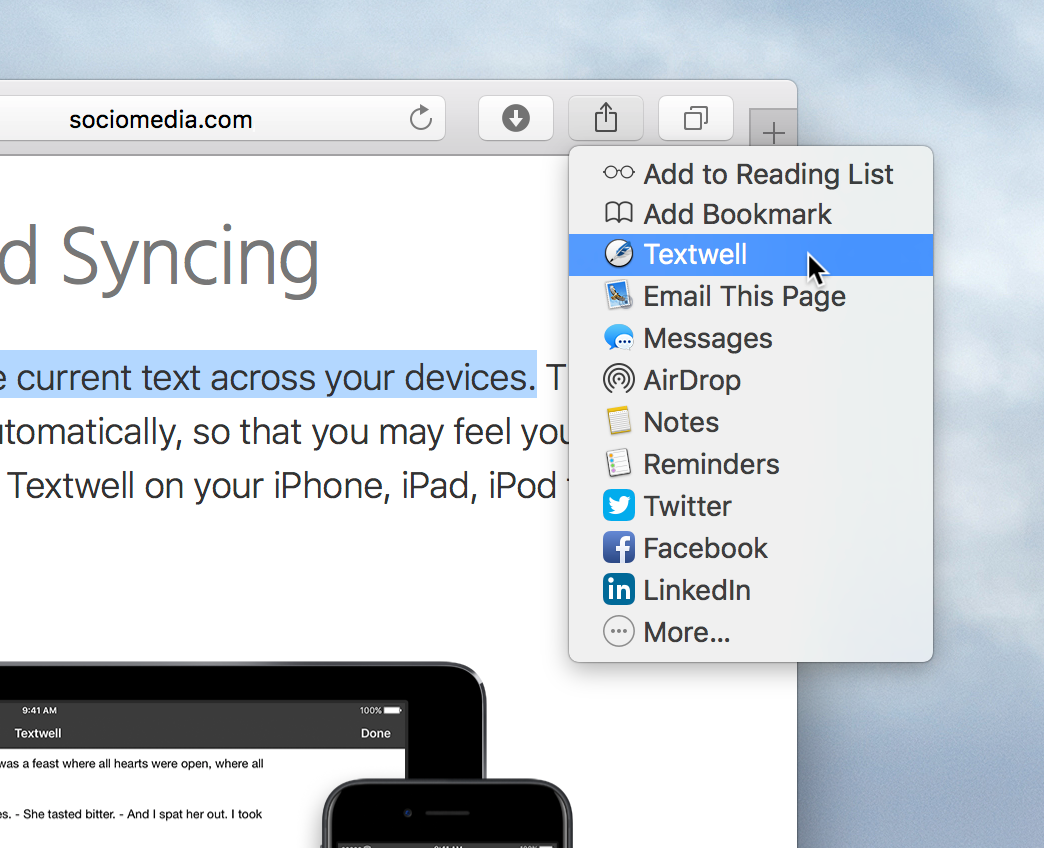Reload the sociomedia.com page
Image resolution: width=1044 pixels, height=848 pixels.
point(421,118)
